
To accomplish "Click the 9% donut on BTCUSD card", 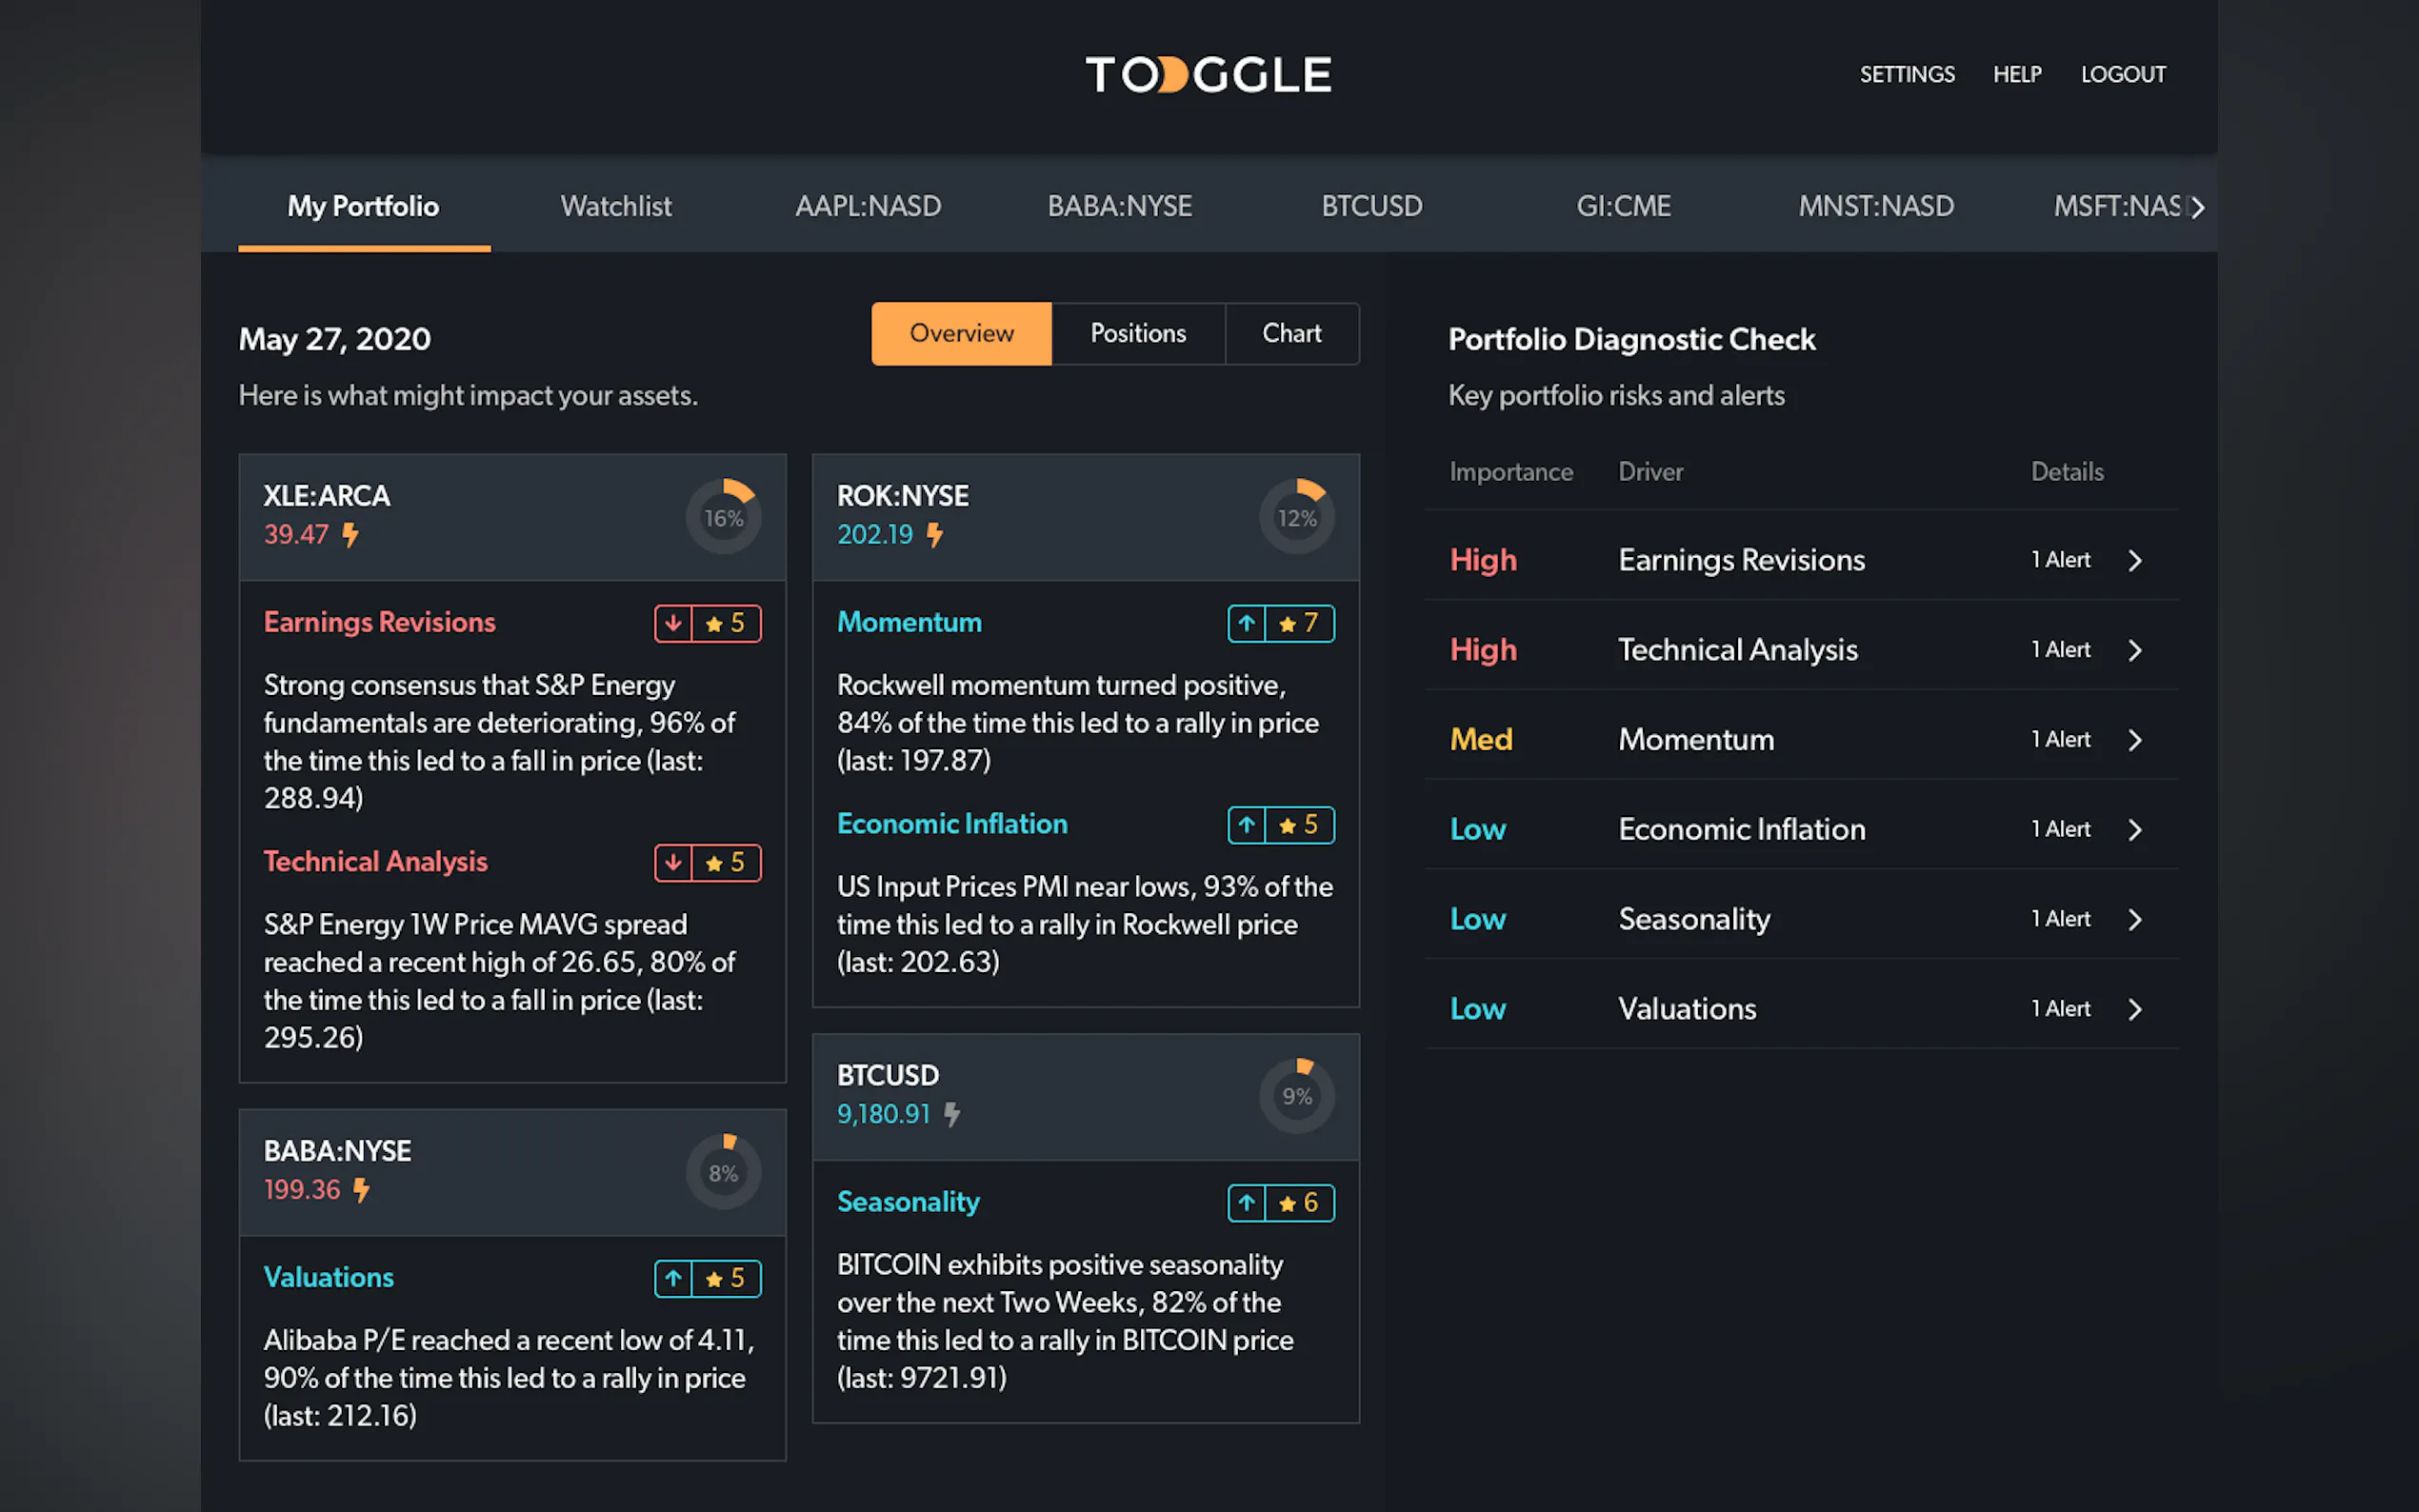I will click(x=1297, y=1096).
